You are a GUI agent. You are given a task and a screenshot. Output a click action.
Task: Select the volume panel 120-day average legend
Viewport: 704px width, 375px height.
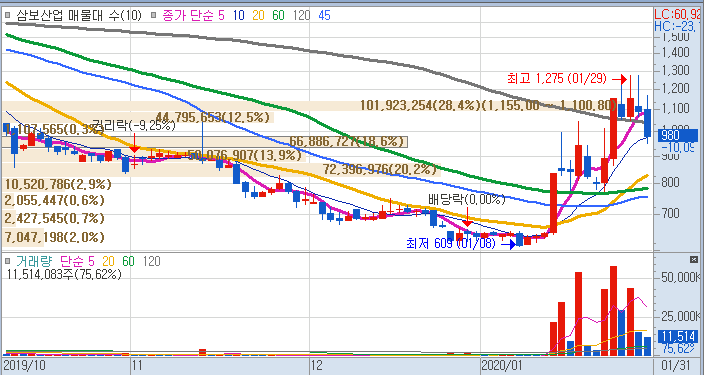[152, 261]
